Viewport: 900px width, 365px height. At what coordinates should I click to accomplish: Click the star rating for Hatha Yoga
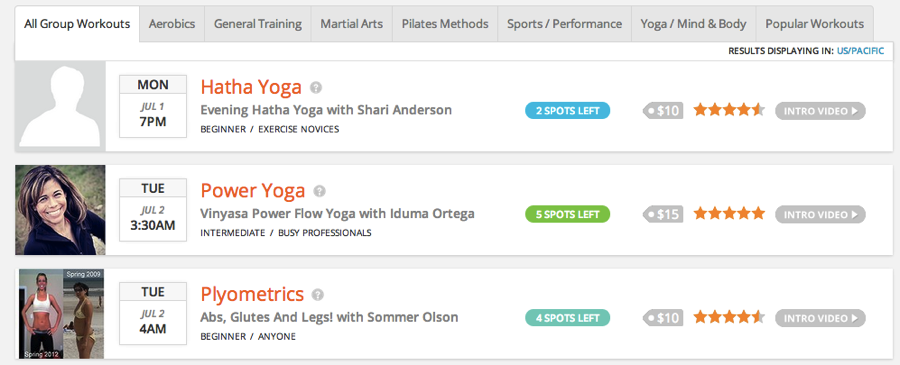(x=729, y=110)
